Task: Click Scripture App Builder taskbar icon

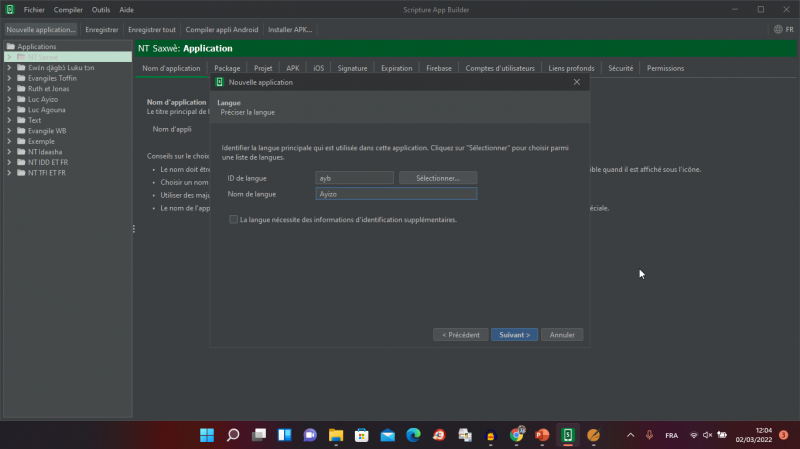Action: click(x=568, y=435)
